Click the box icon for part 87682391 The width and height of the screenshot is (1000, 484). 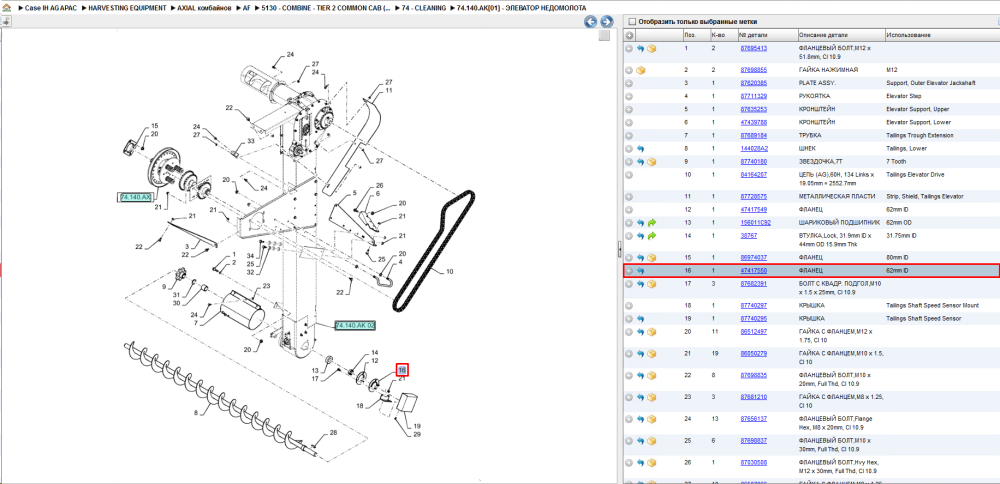pos(652,284)
